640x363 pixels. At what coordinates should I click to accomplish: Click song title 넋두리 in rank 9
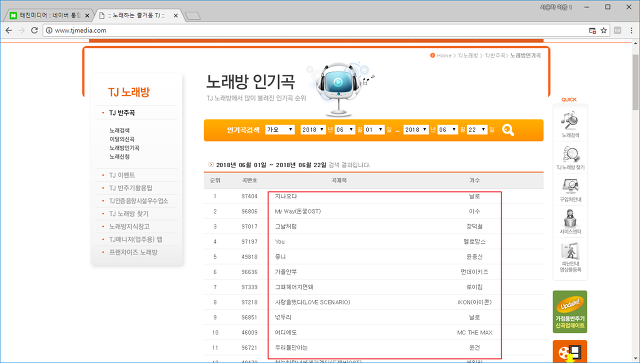[x=283, y=317]
